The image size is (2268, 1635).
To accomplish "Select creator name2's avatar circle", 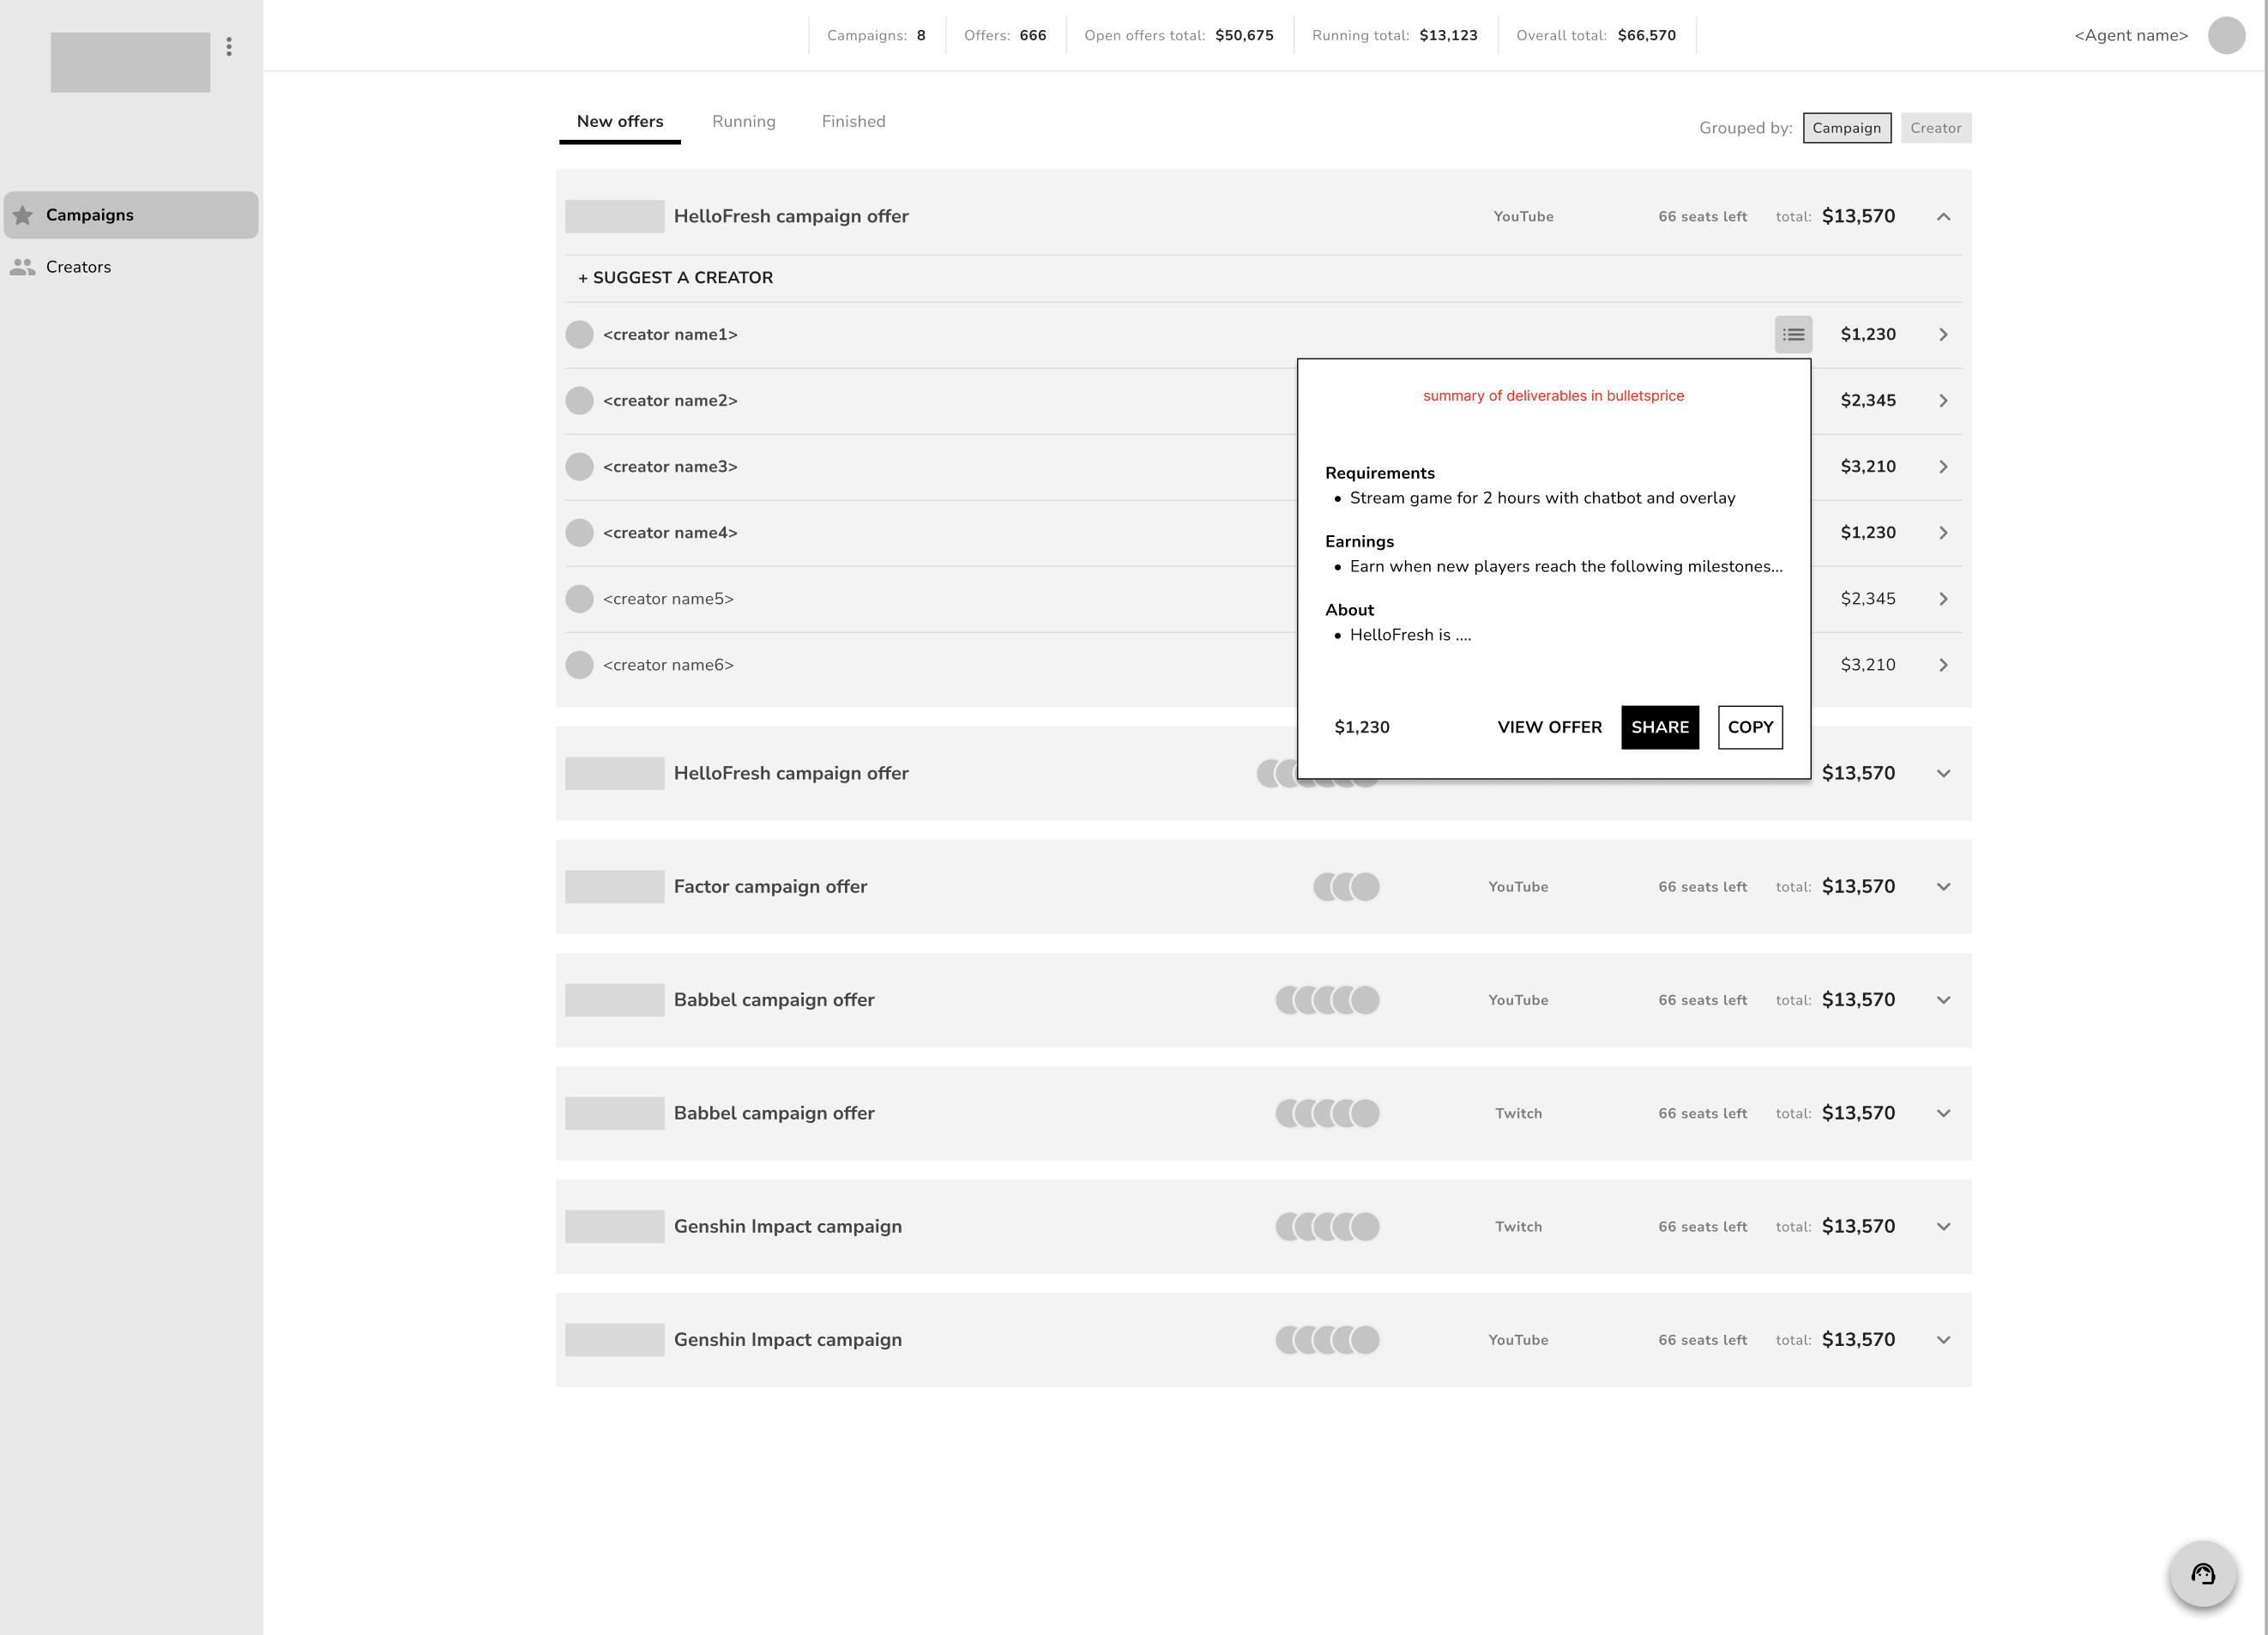I will coord(580,400).
